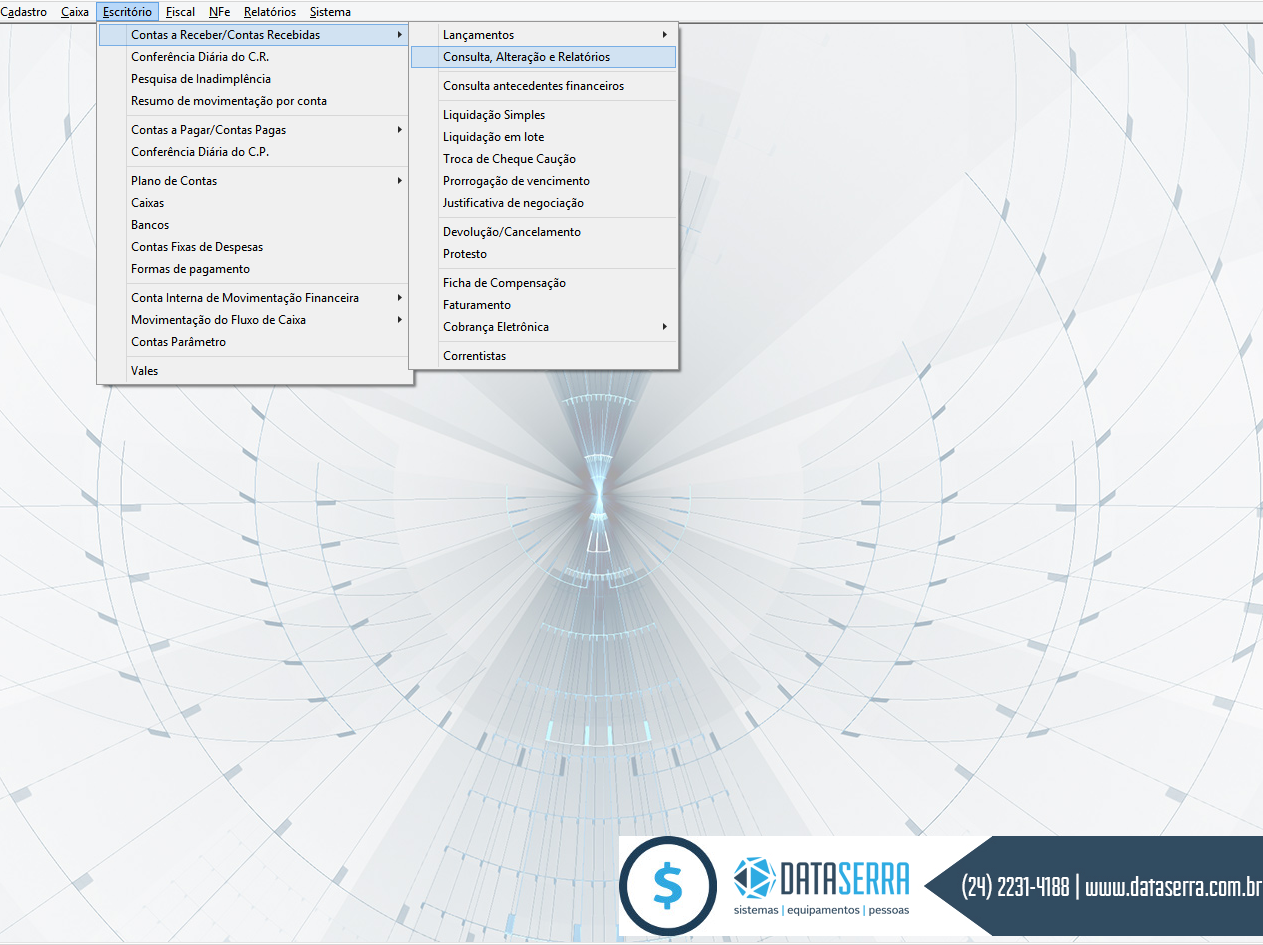This screenshot has height=945, width=1263.
Task: Open Pesquisa de Inadimplência
Action: (x=255, y=79)
